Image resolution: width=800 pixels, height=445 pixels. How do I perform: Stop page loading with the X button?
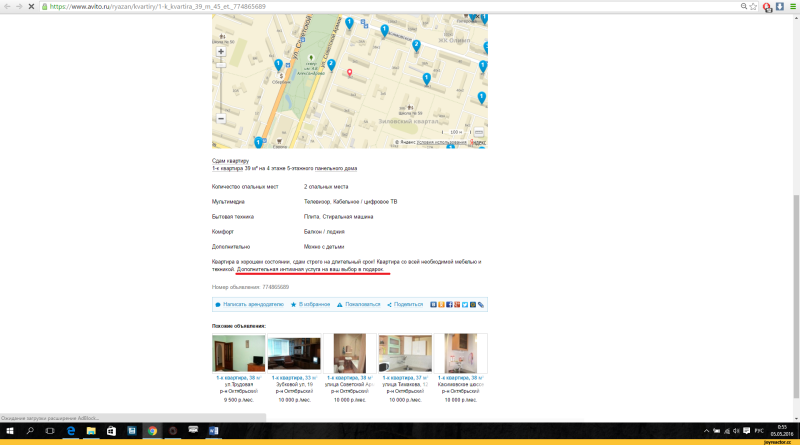[x=32, y=6]
